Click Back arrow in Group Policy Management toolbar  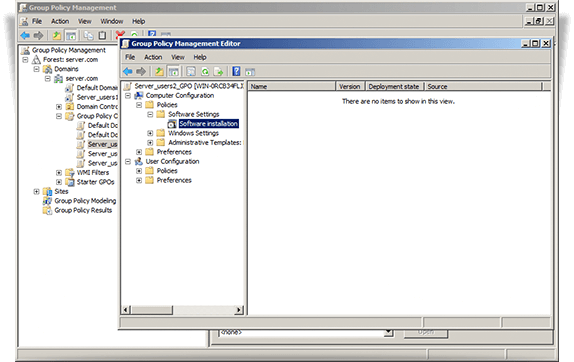25,36
